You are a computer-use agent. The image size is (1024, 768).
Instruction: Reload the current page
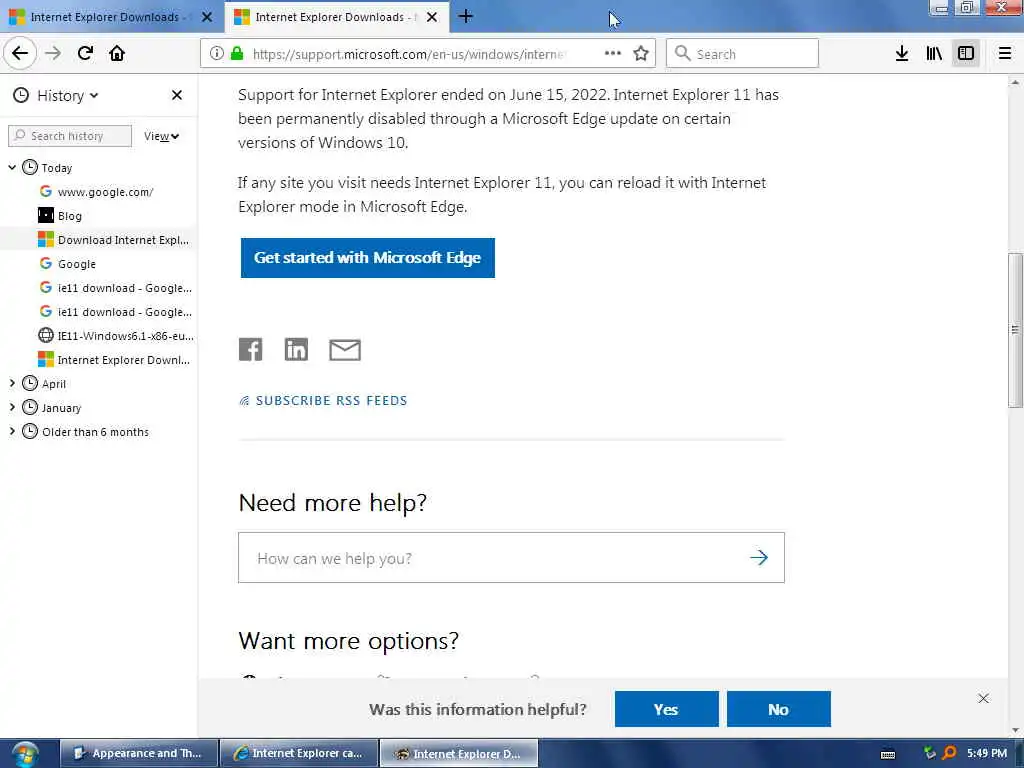click(85, 54)
